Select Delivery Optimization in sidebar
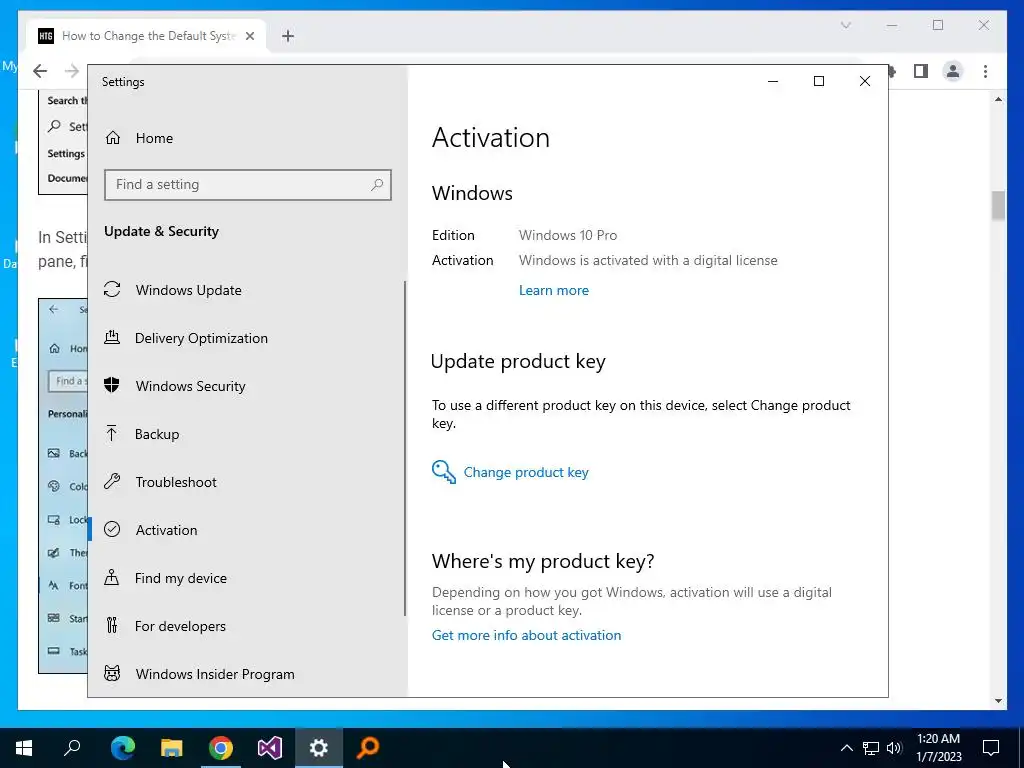1024x768 pixels. pyautogui.click(x=201, y=338)
